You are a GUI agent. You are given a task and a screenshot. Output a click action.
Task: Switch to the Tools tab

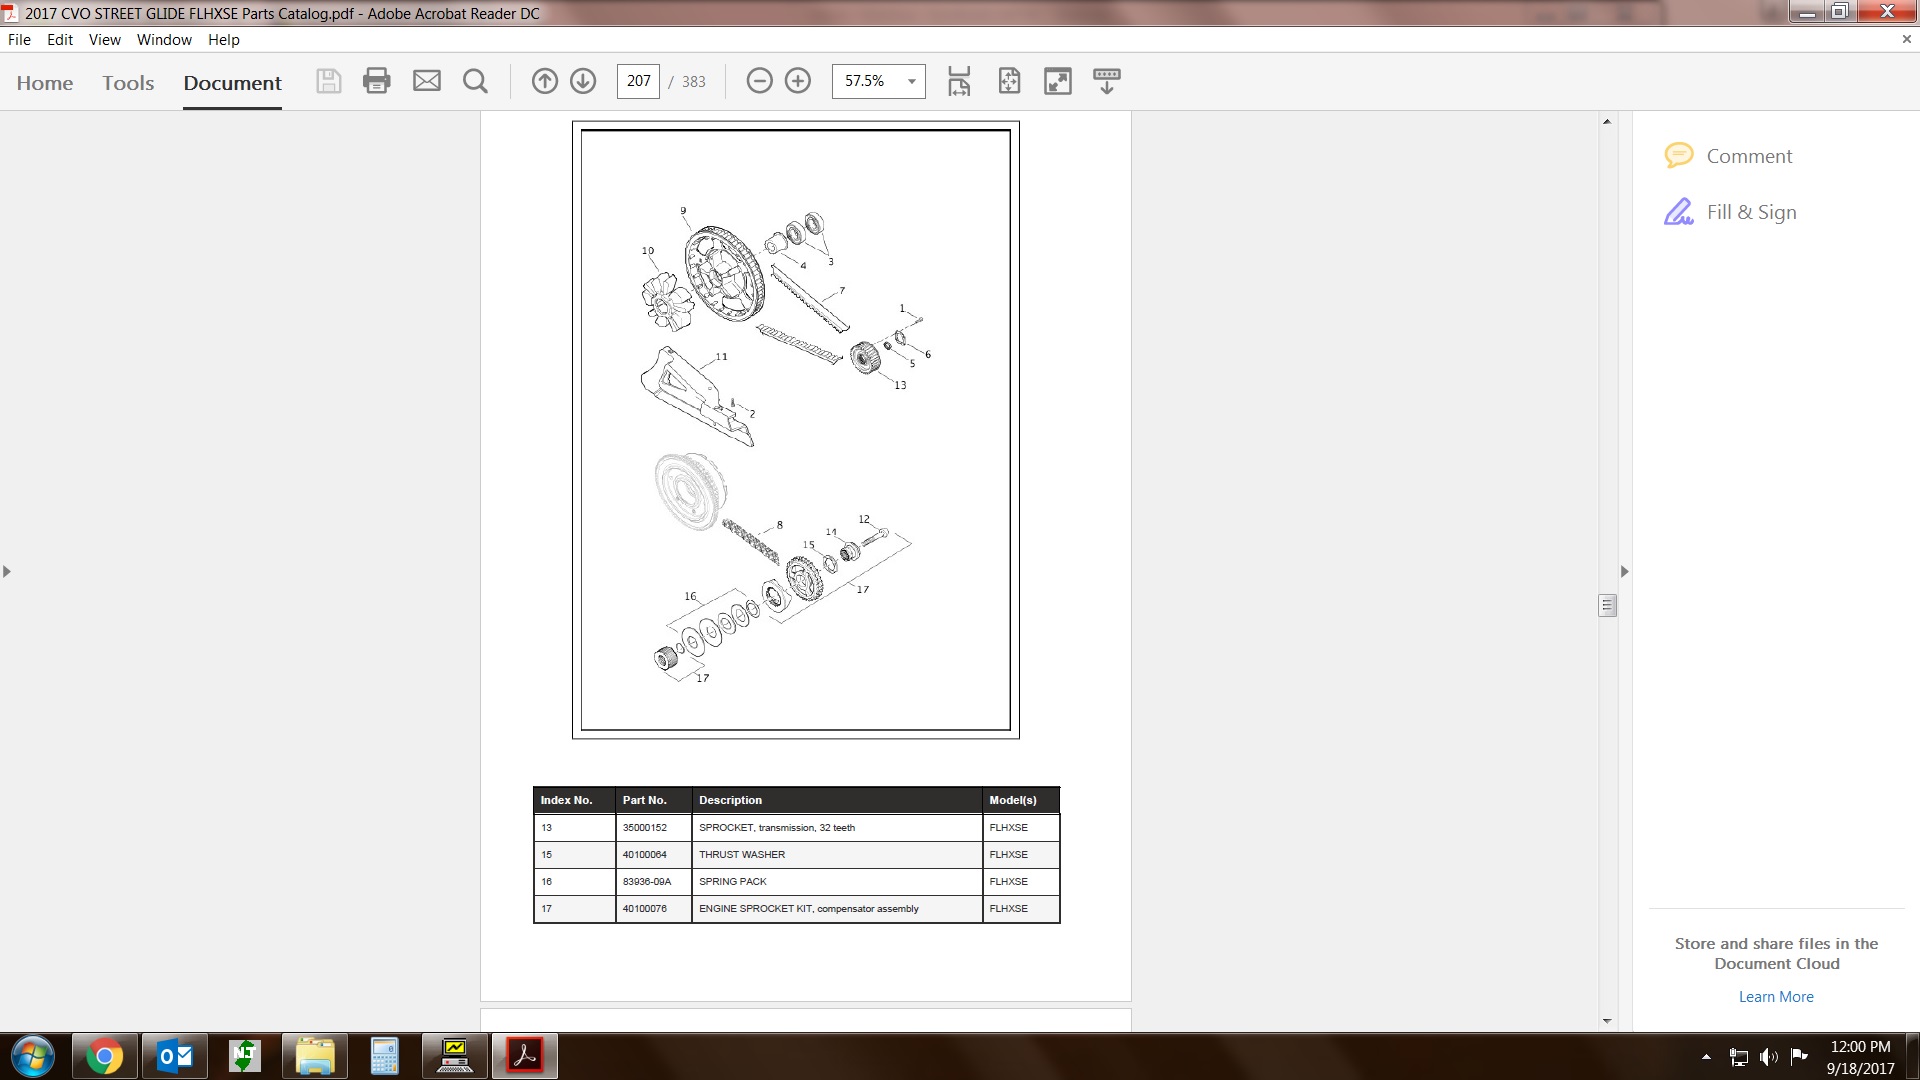(128, 83)
